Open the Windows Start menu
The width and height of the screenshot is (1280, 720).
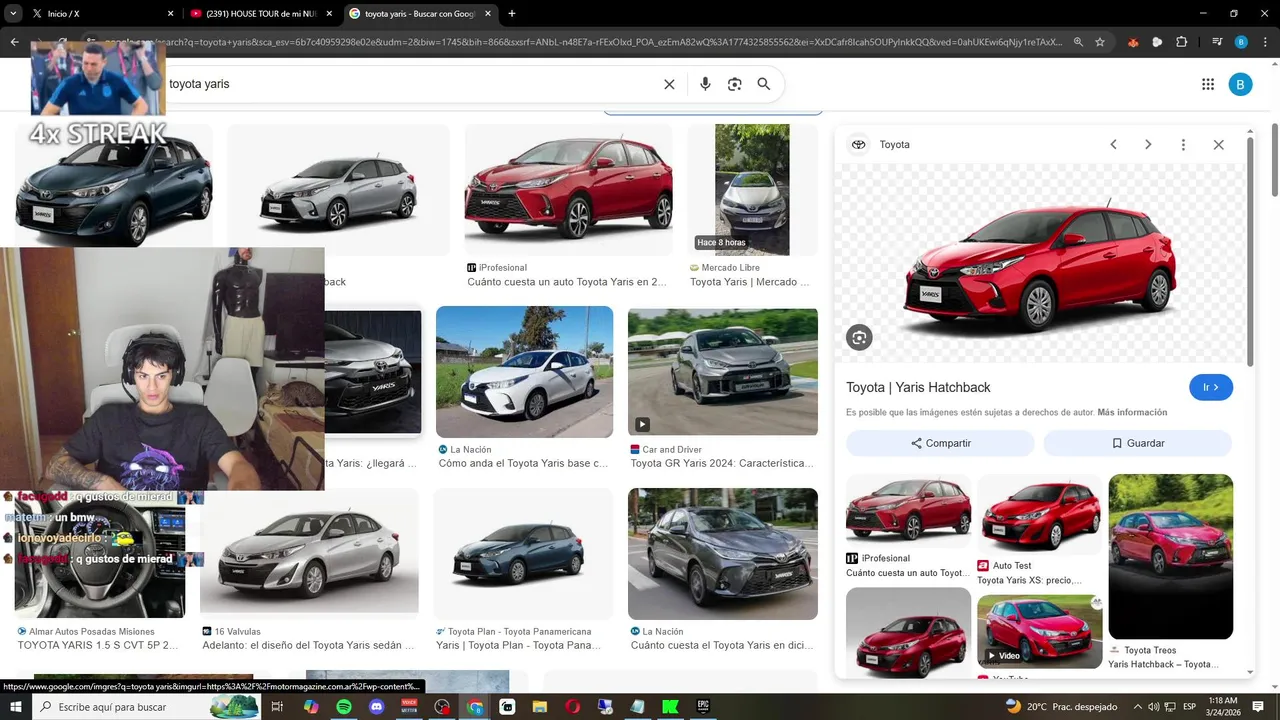[17, 707]
